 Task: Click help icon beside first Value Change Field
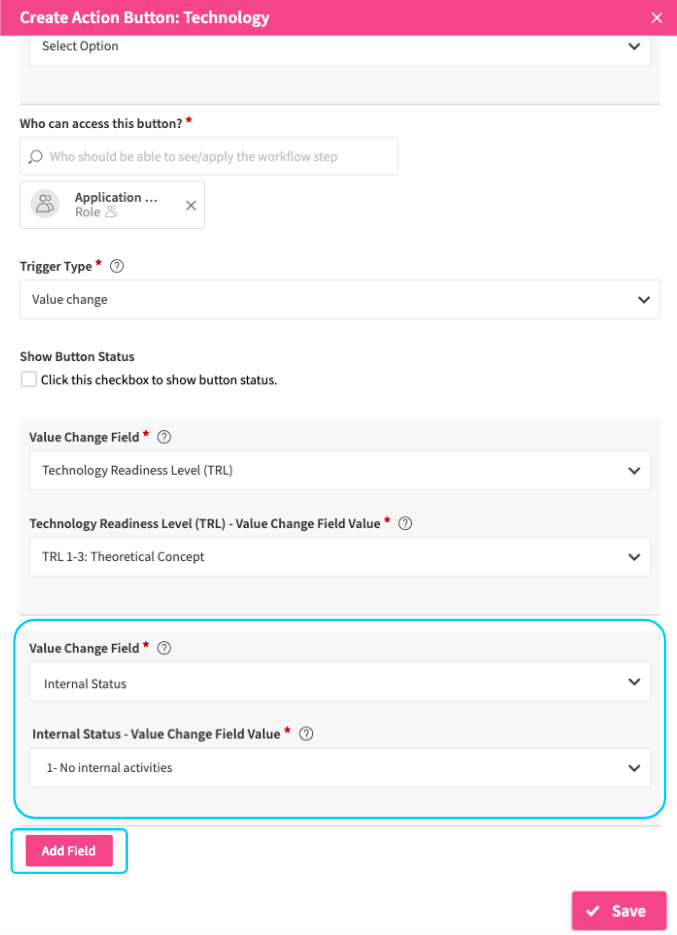coord(165,437)
